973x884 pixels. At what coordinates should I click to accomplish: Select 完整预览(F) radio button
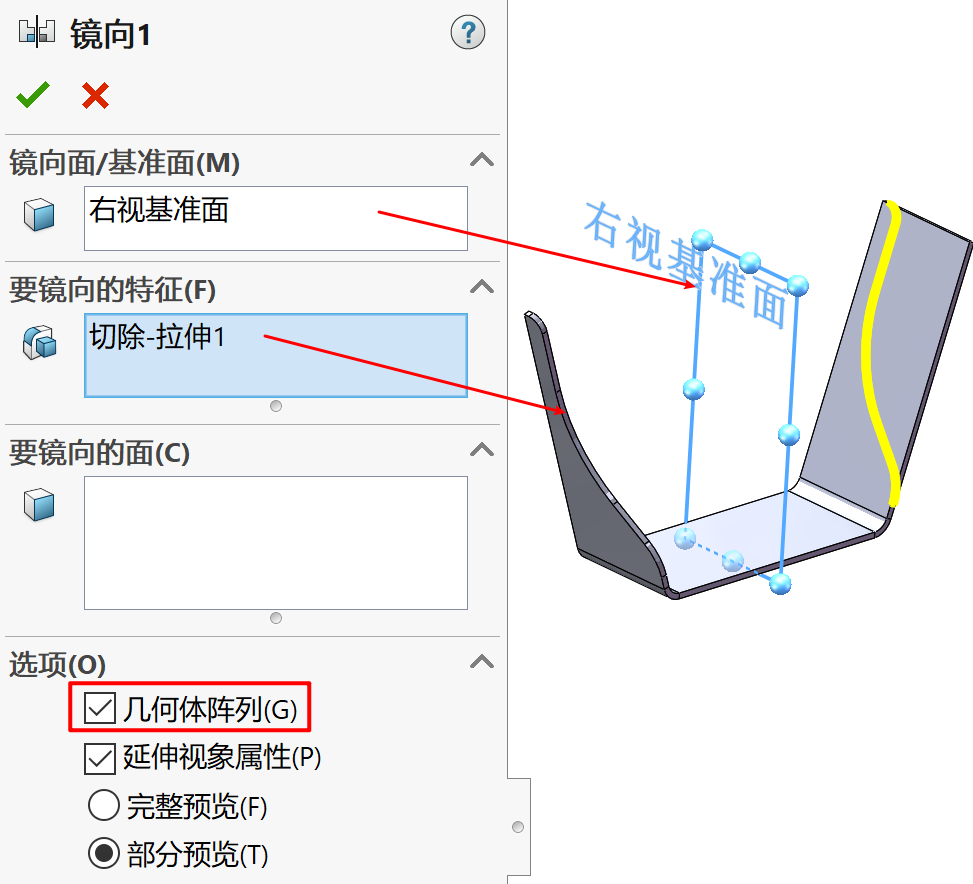click(x=104, y=805)
